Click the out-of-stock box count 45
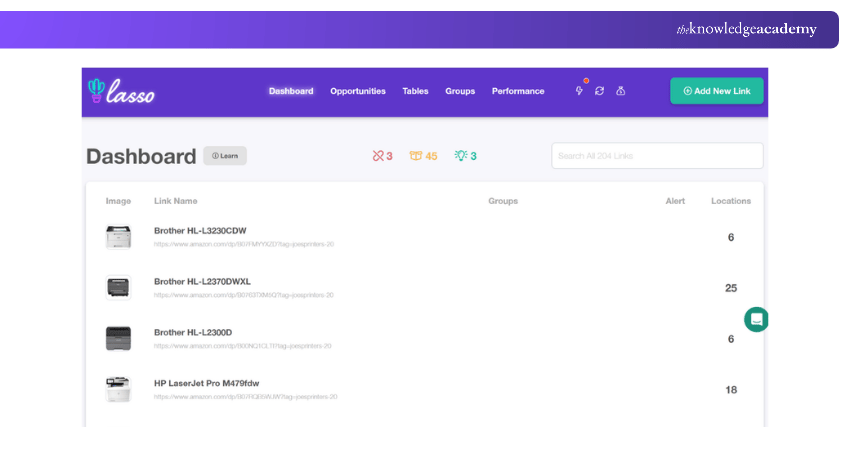Viewport: 850px width, 450px height. [x=423, y=156]
